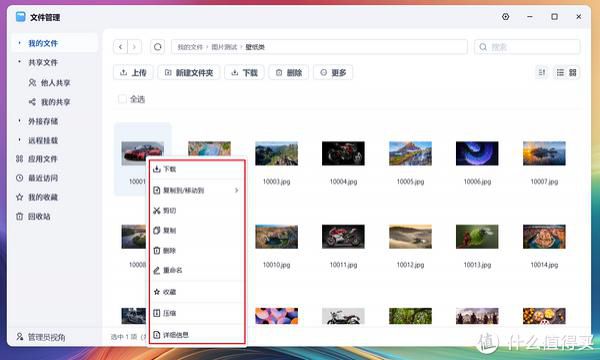This screenshot has width=600, height=360.
Task: Select the 10001 red car thumbnail
Action: pyautogui.click(x=142, y=153)
